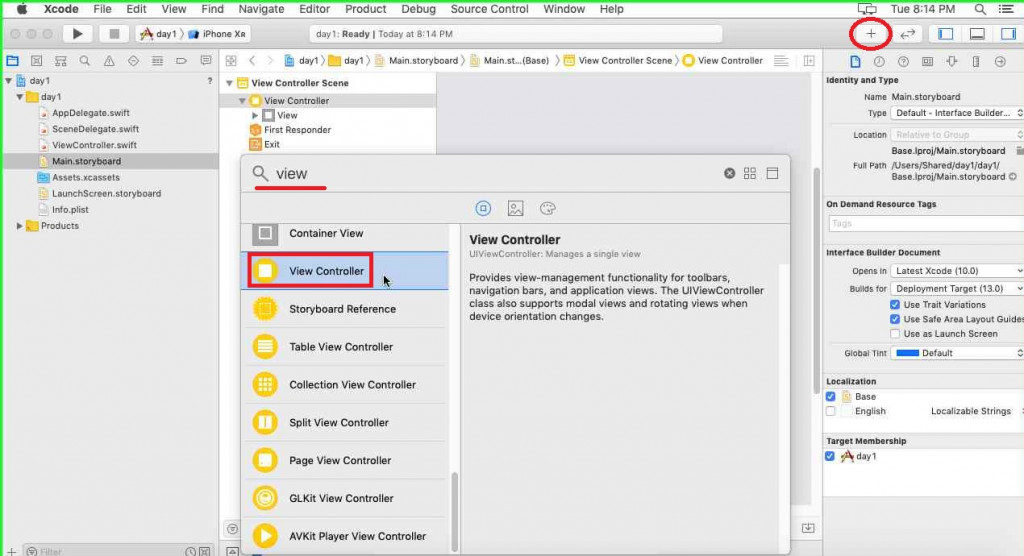Select GLKit View Controller object
The image size is (1024, 556).
click(345, 498)
